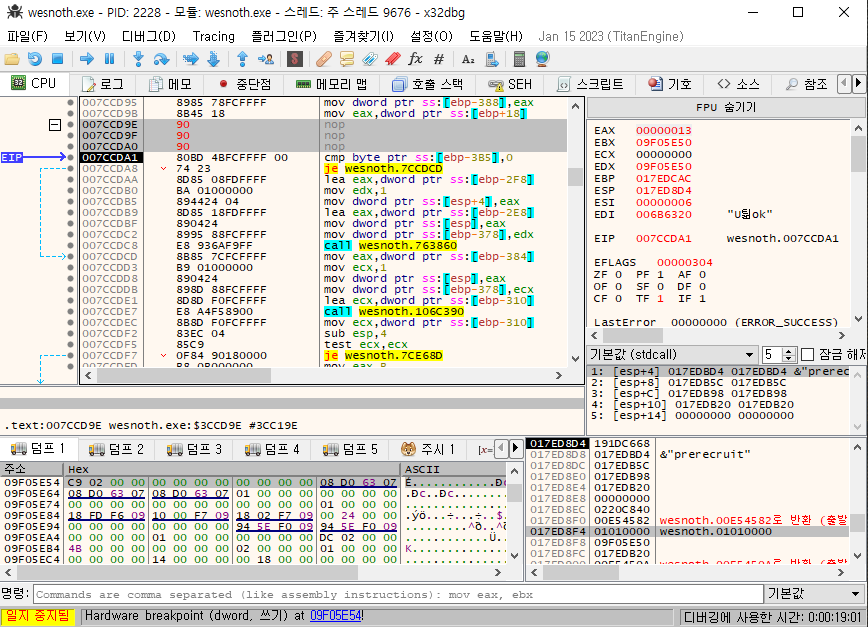Open the variables hash icon
Viewport: 868px width, 627px height.
click(438, 59)
